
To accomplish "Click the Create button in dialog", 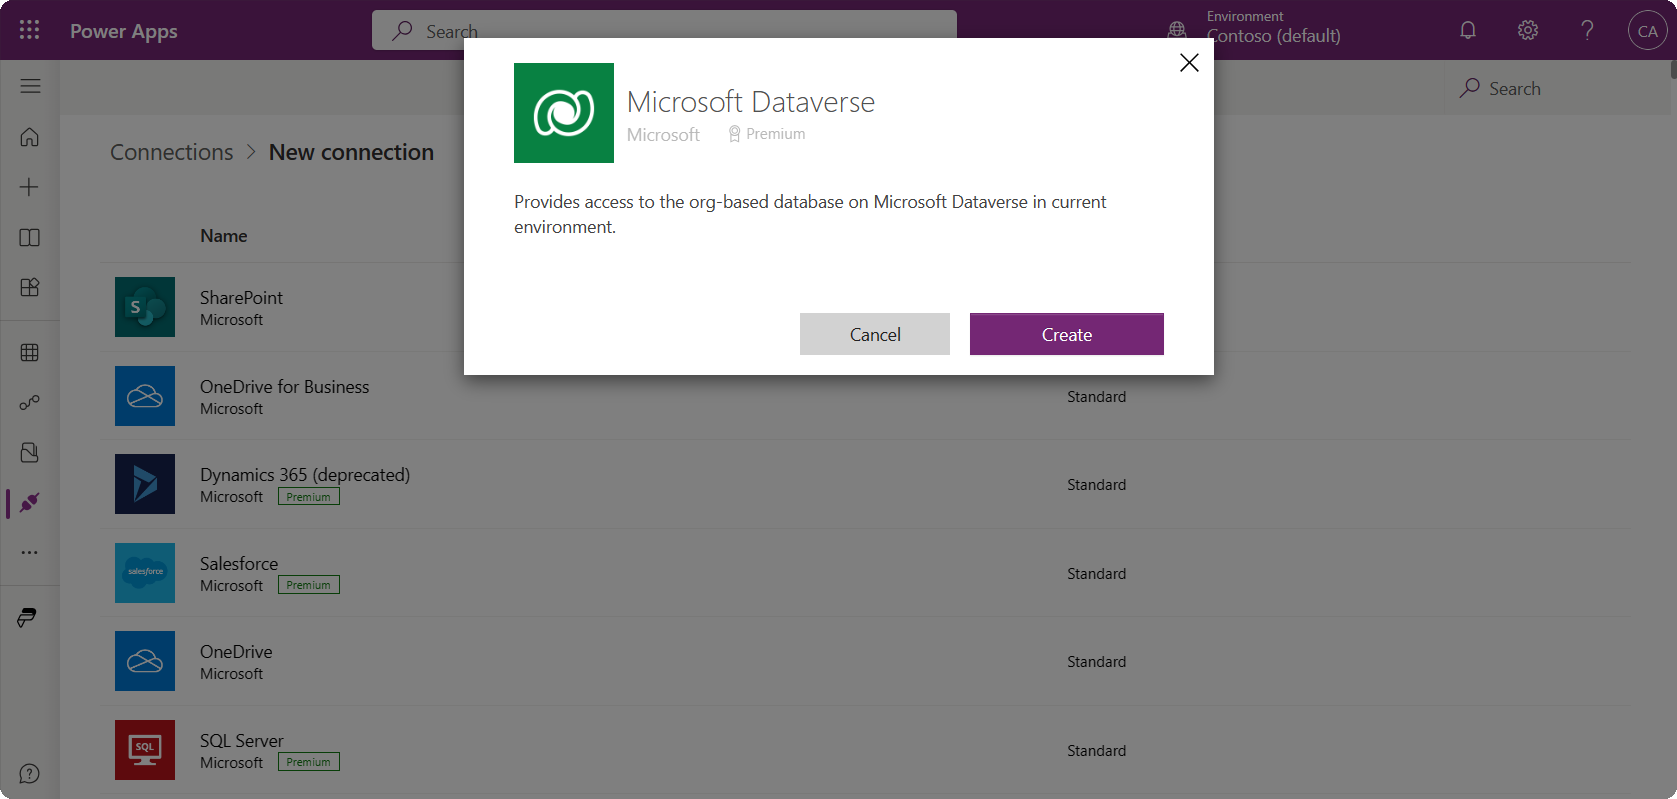I will pos(1067,334).
